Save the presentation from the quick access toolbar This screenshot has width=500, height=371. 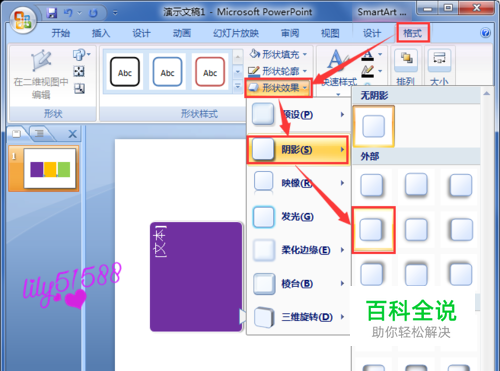pos(52,13)
